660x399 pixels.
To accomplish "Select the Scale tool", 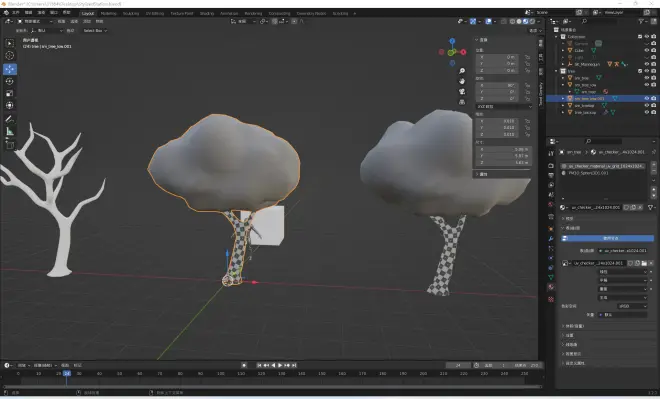I will tap(10, 93).
